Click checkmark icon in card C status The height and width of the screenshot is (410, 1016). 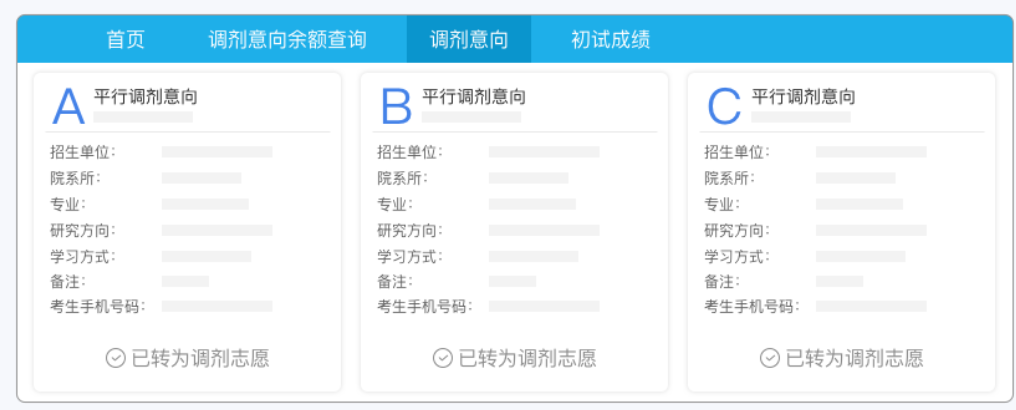[x=769, y=358]
